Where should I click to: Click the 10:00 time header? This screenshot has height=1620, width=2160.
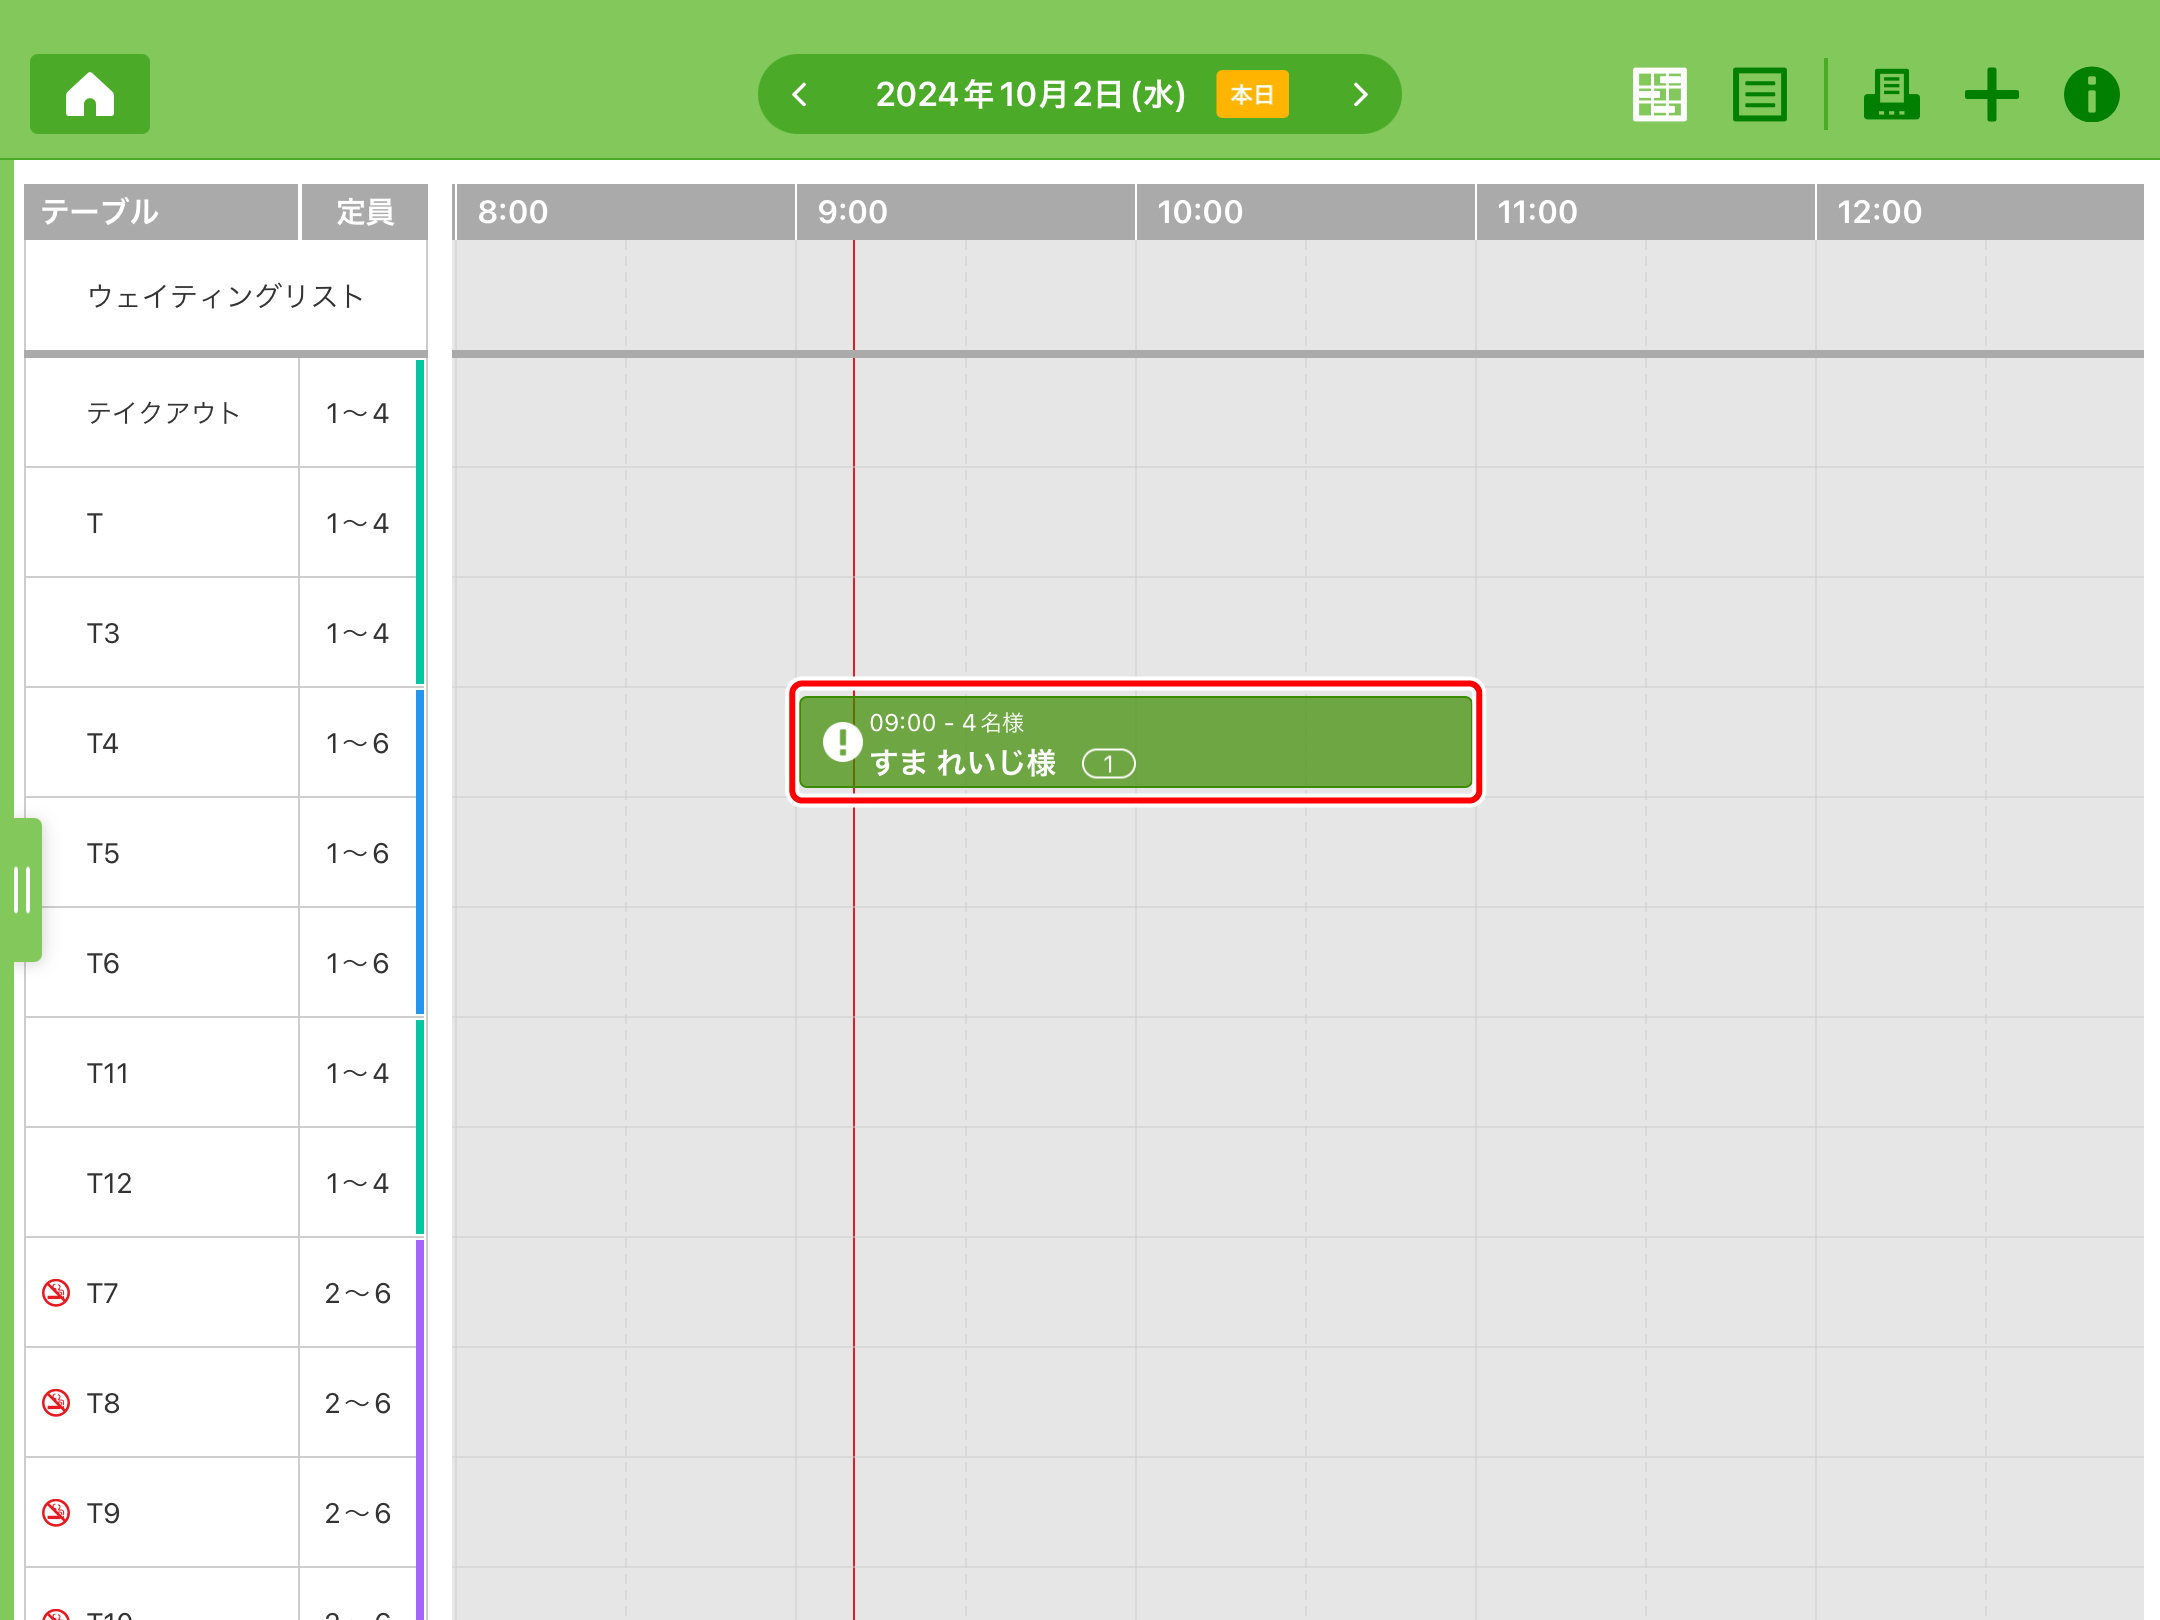click(x=1200, y=212)
